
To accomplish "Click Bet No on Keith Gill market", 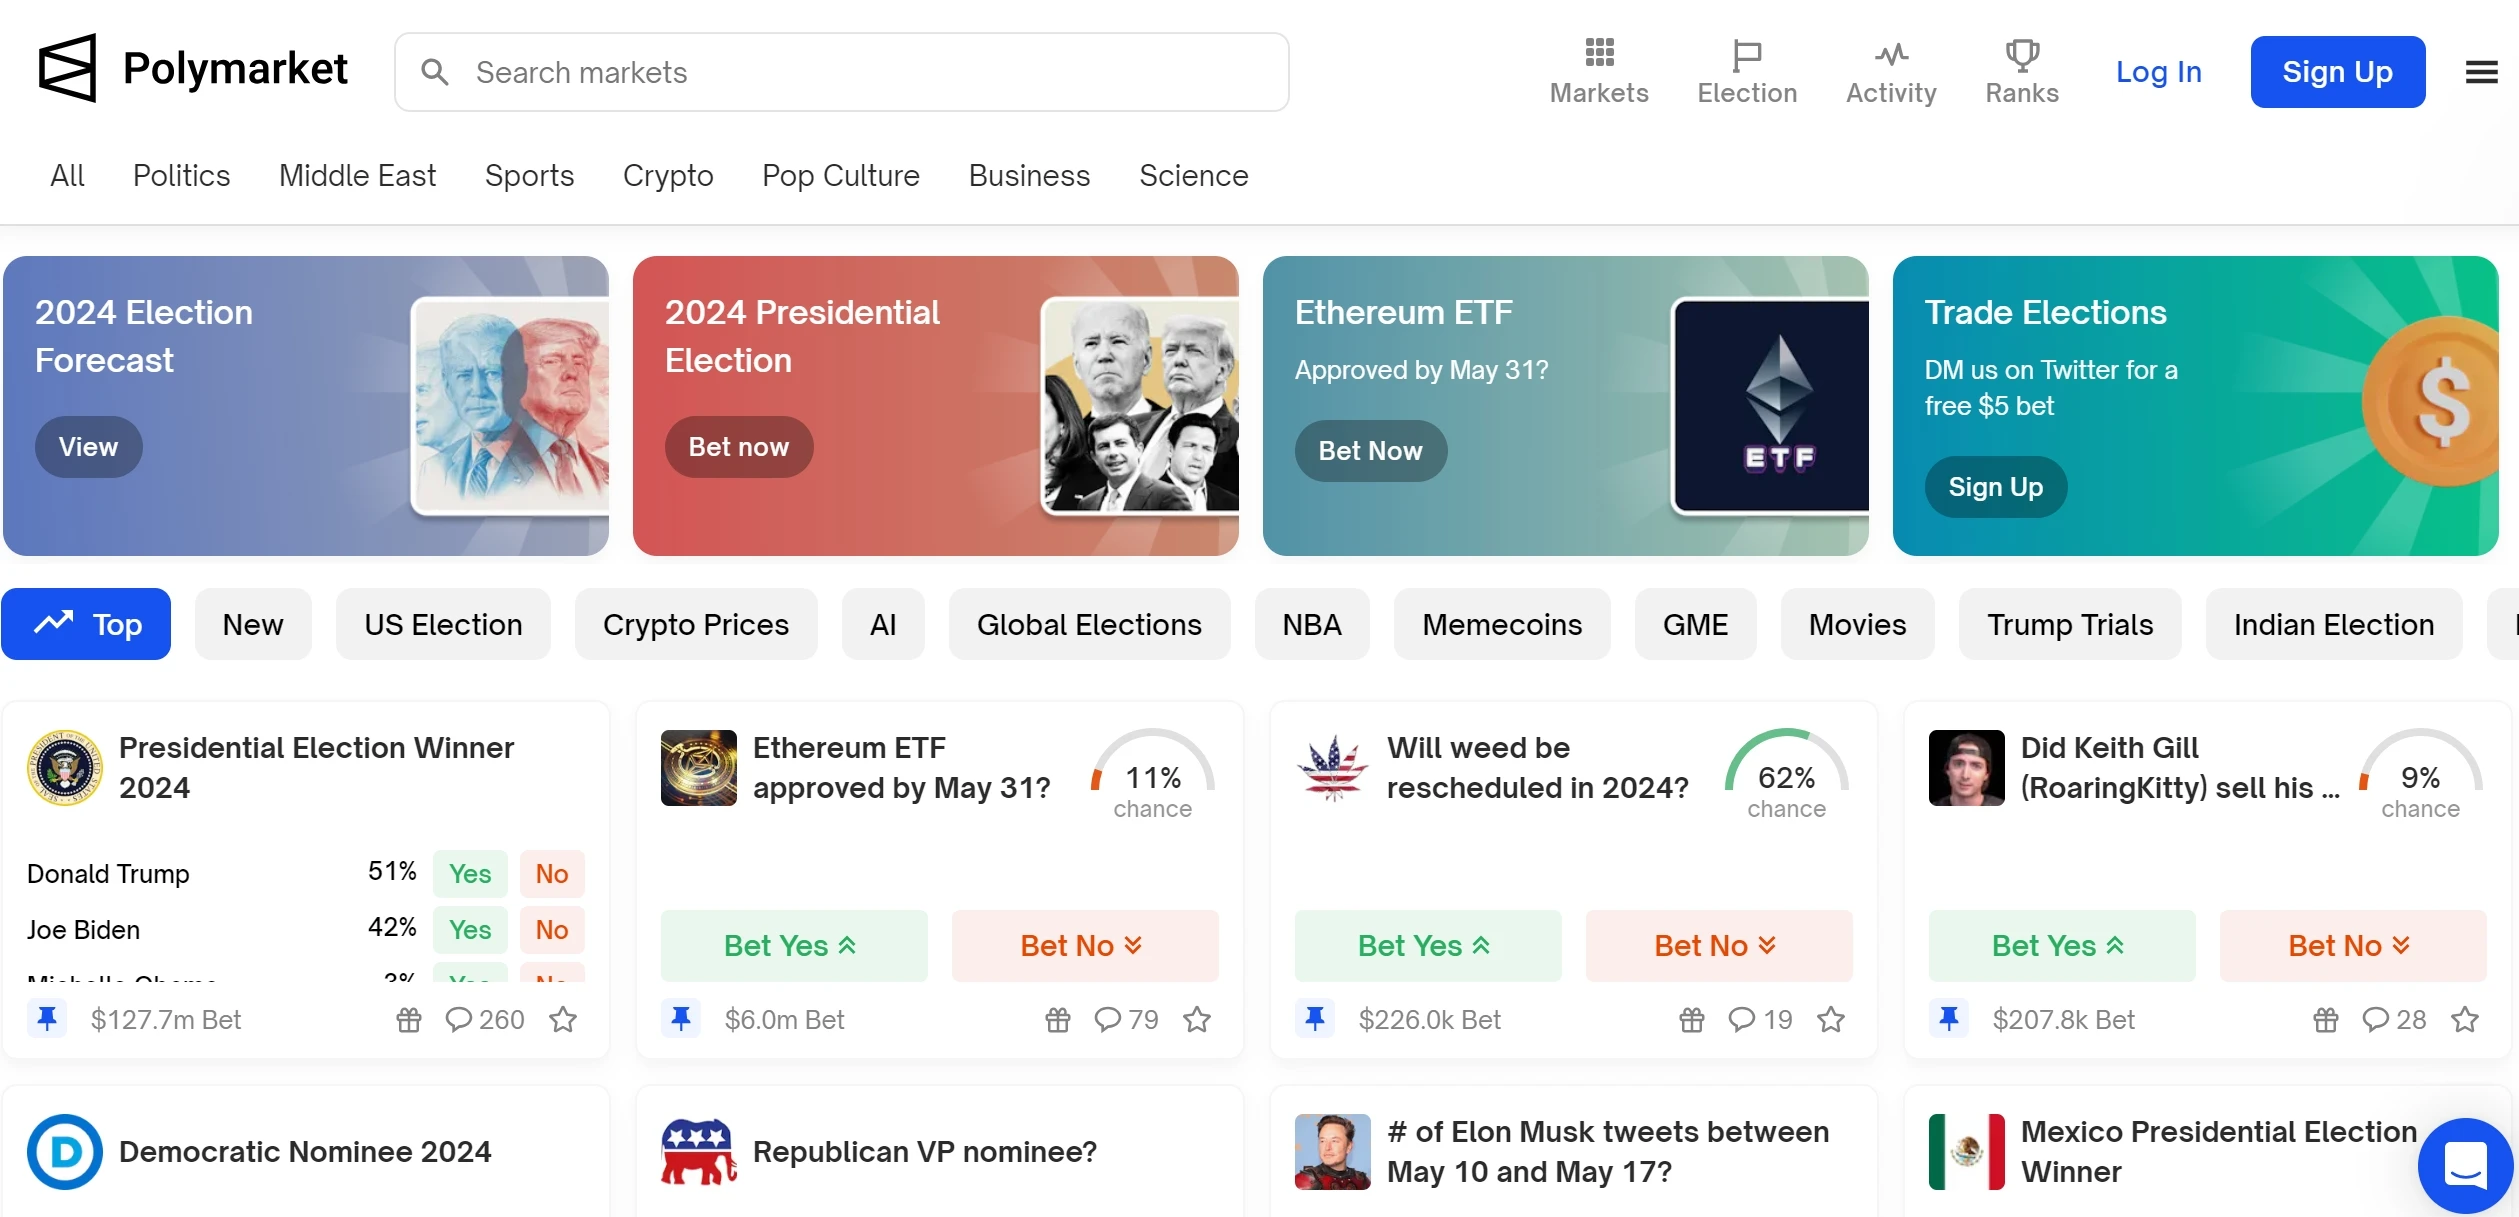I will point(2352,946).
